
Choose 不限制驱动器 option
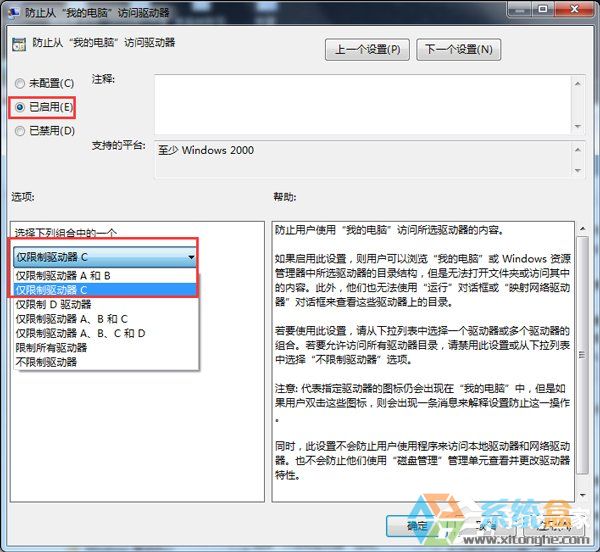pyautogui.click(x=106, y=361)
